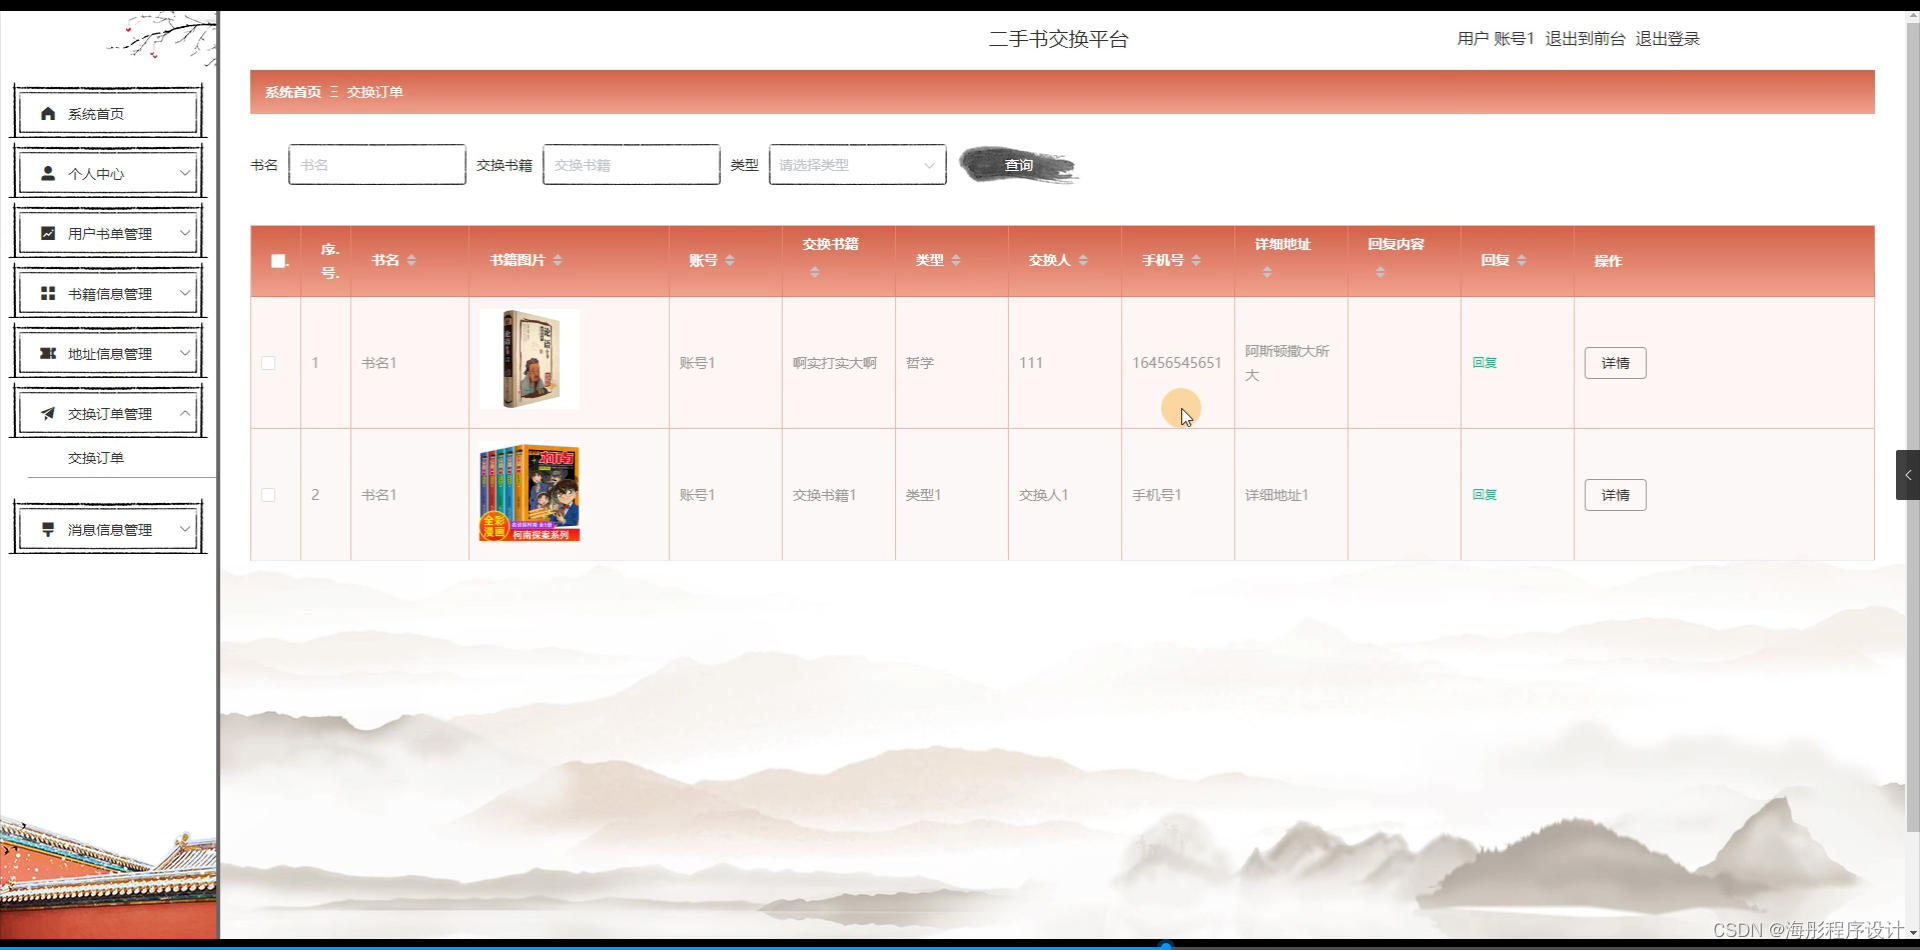This screenshot has height=950, width=1920.
Task: Select the person icon for 个人中心
Action: [x=47, y=173]
